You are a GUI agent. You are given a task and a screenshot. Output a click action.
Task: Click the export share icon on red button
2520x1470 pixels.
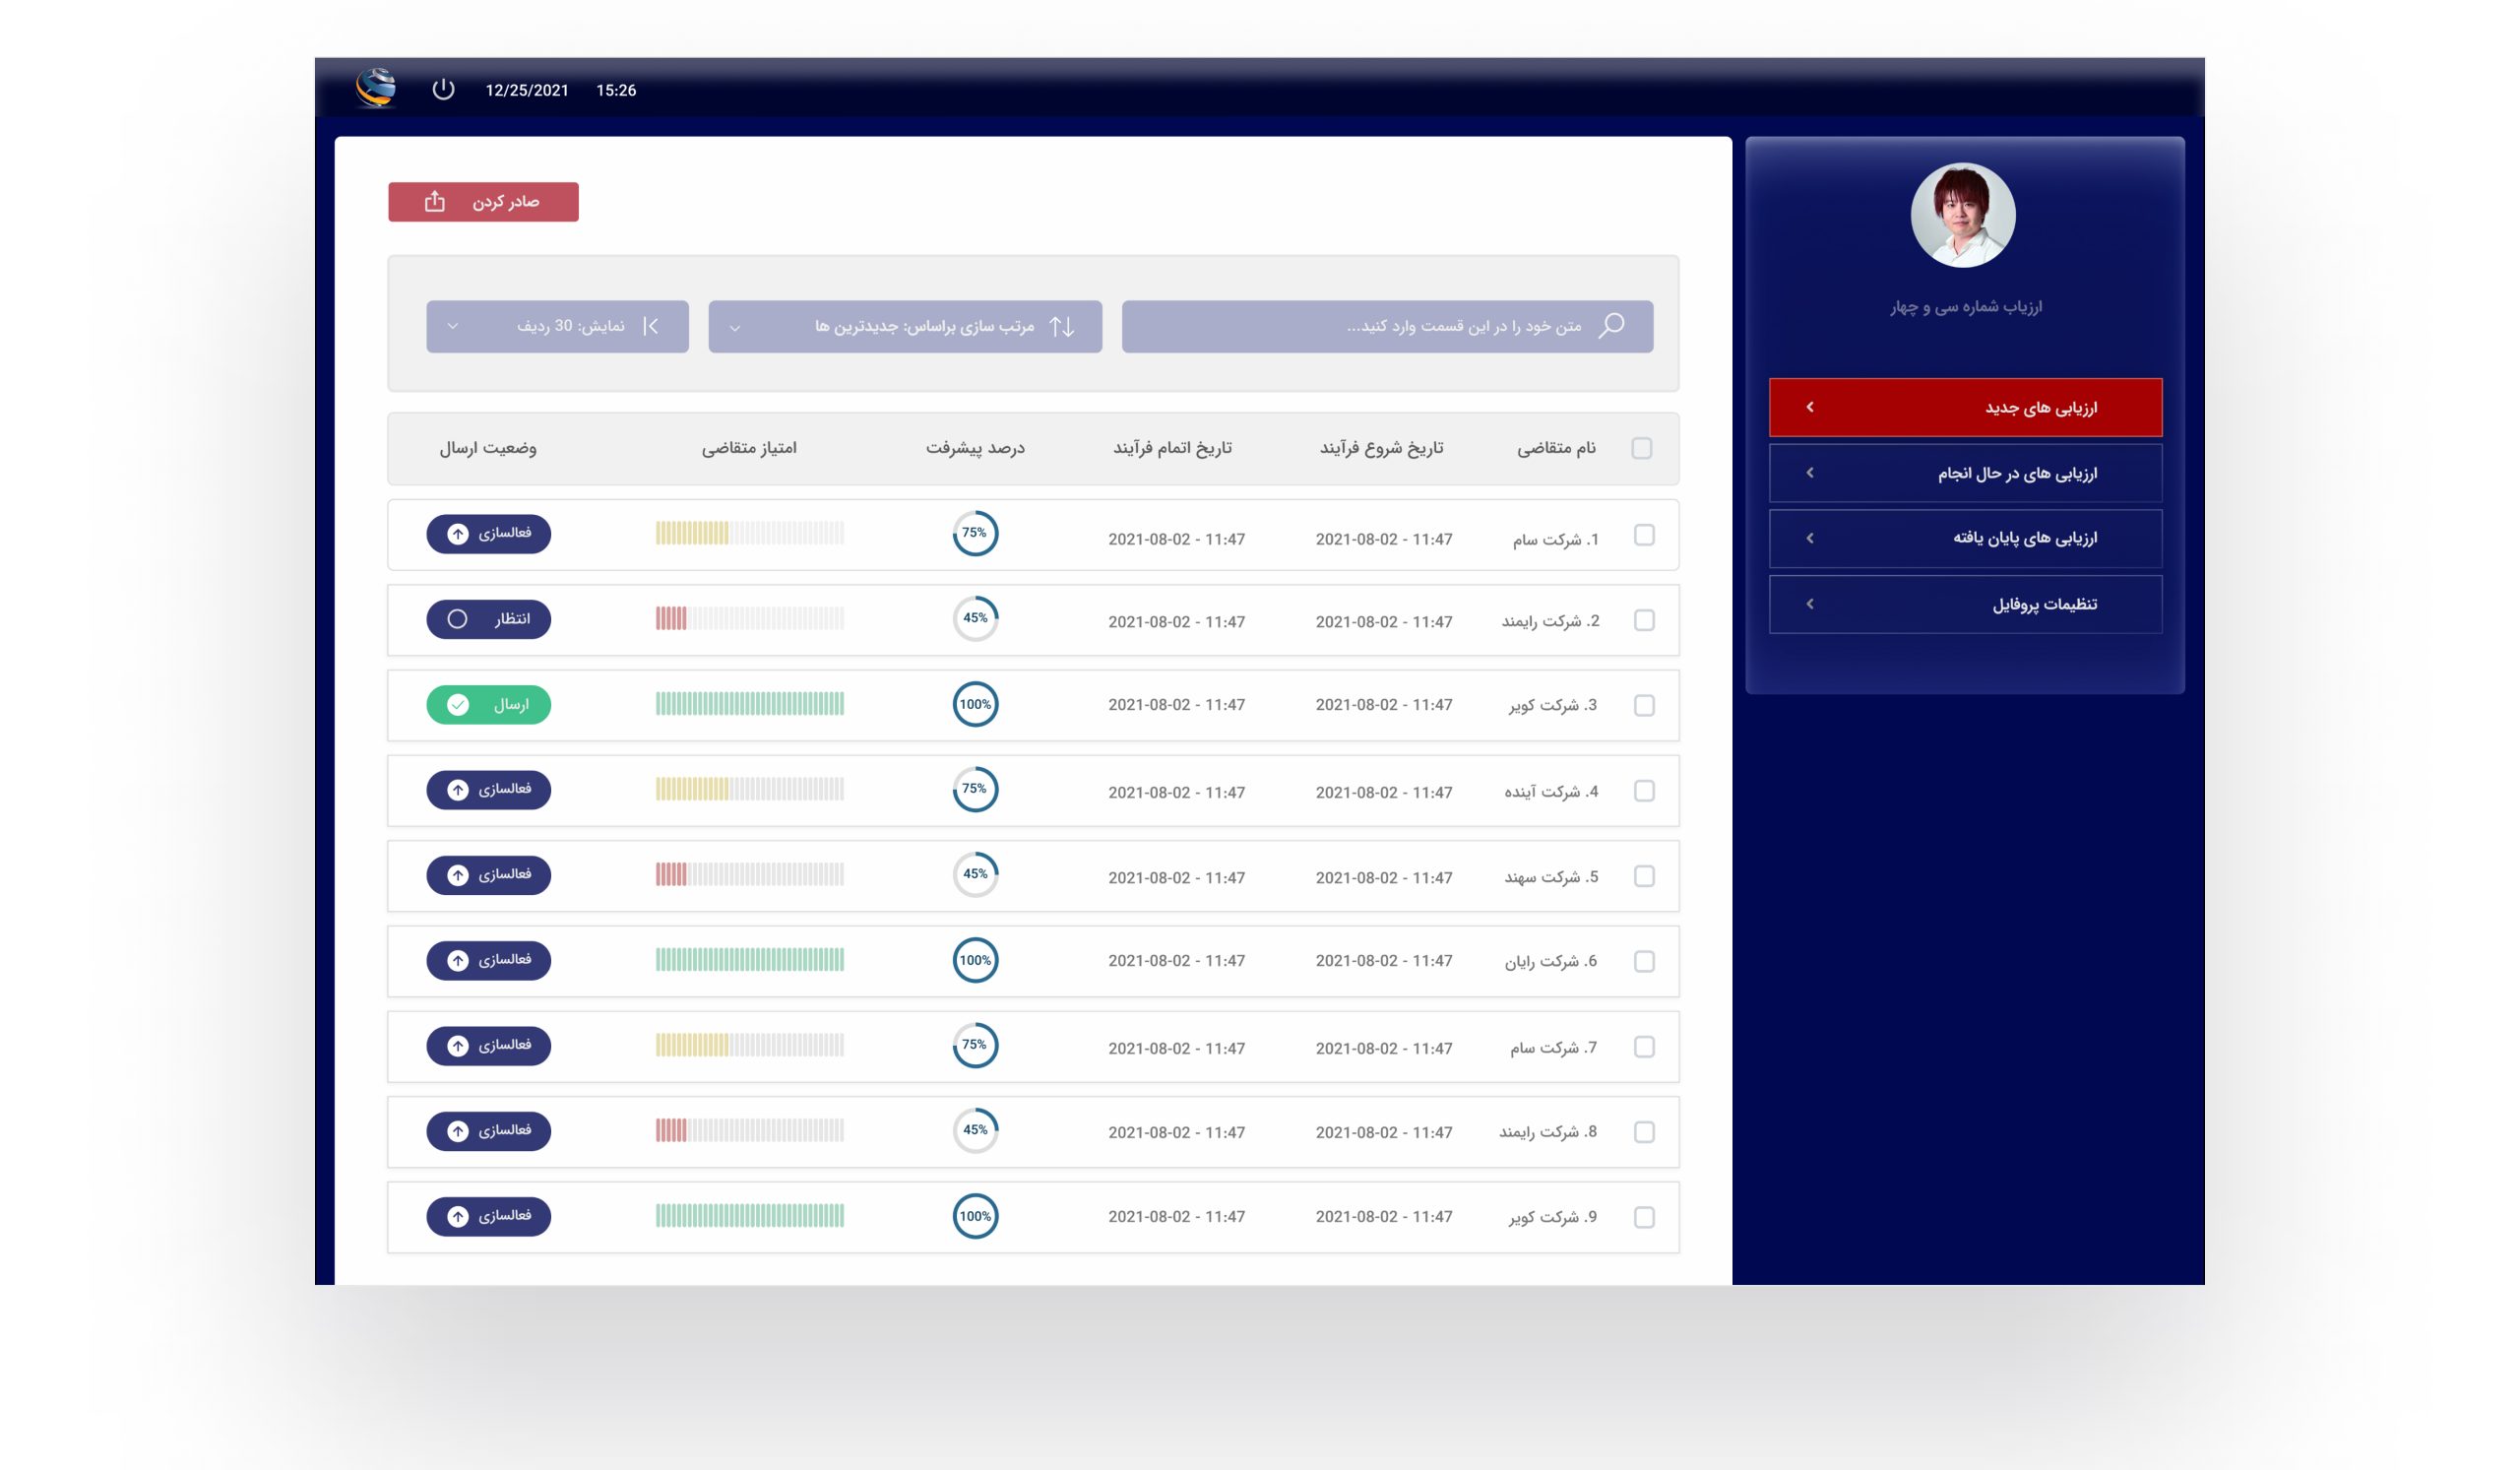(x=435, y=202)
